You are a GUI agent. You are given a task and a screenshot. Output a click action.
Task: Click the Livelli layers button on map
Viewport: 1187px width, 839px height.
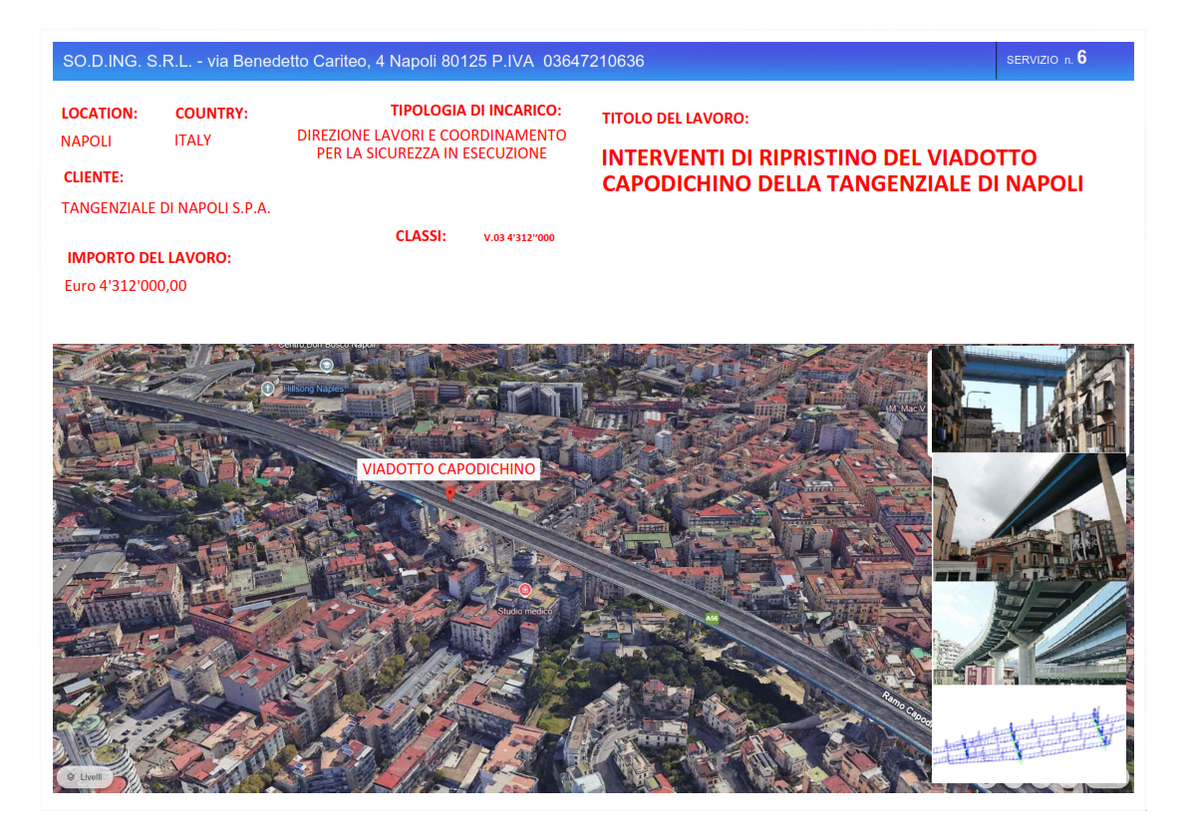coord(85,777)
